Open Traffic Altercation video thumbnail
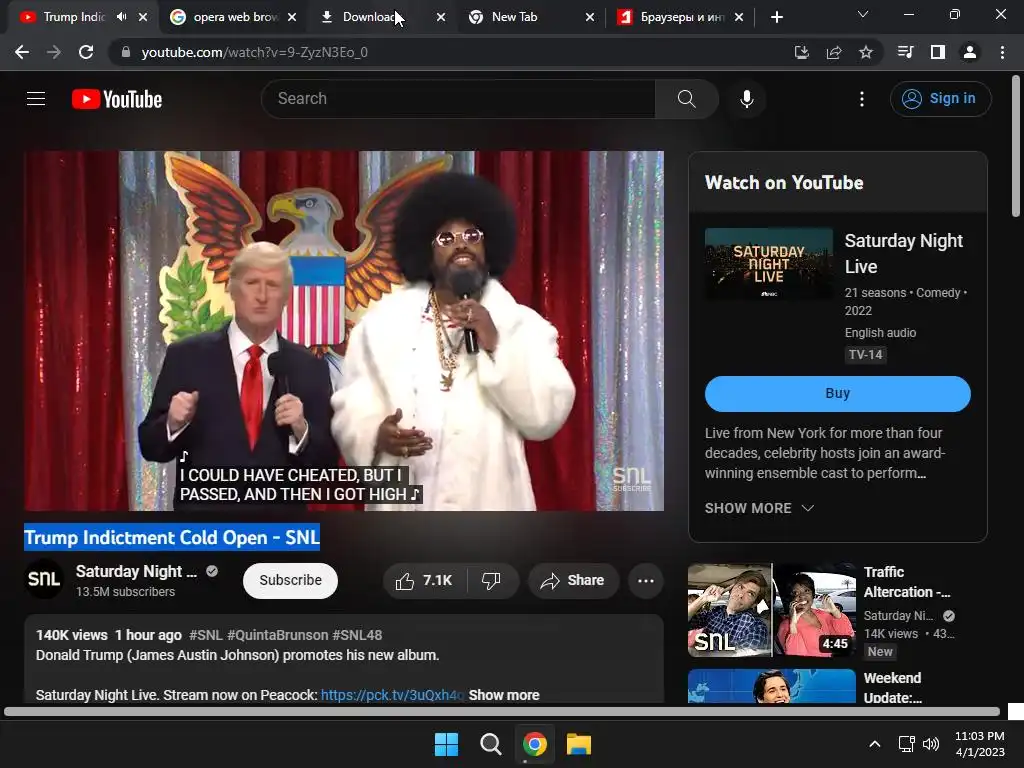 pos(771,609)
